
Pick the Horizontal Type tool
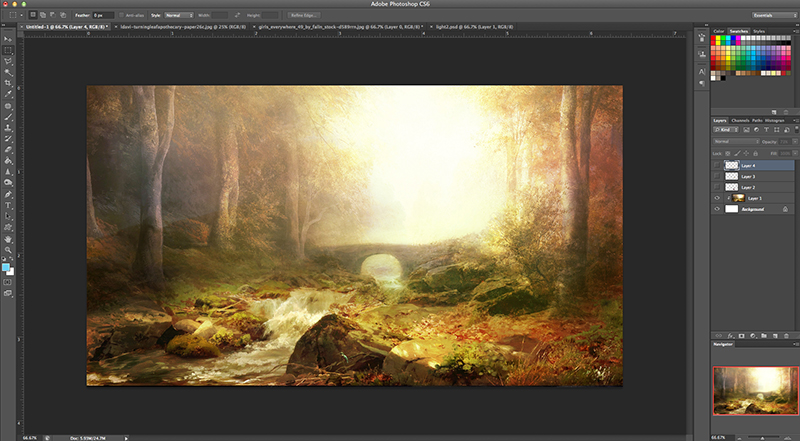click(x=8, y=205)
